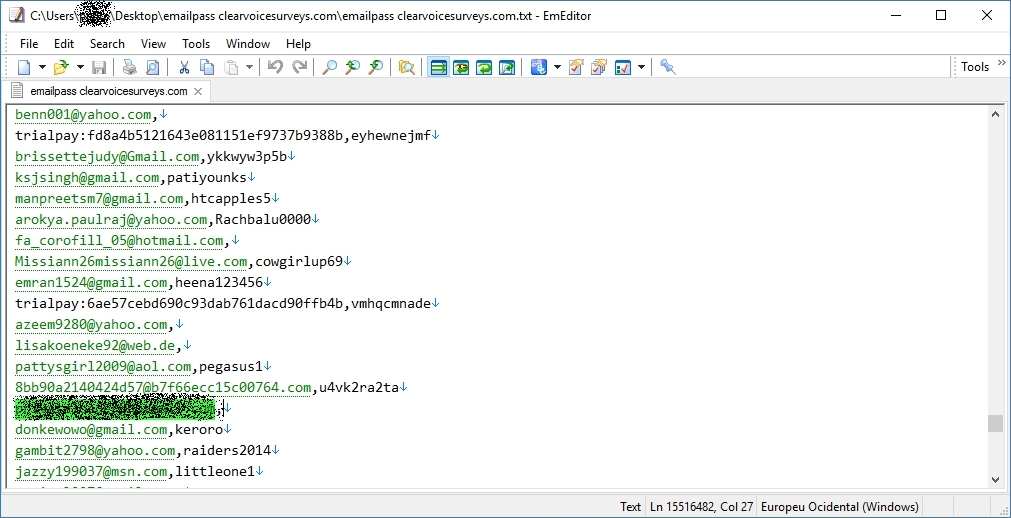Click the New file icon
Viewport: 1011px width, 518px height.
(x=24, y=67)
